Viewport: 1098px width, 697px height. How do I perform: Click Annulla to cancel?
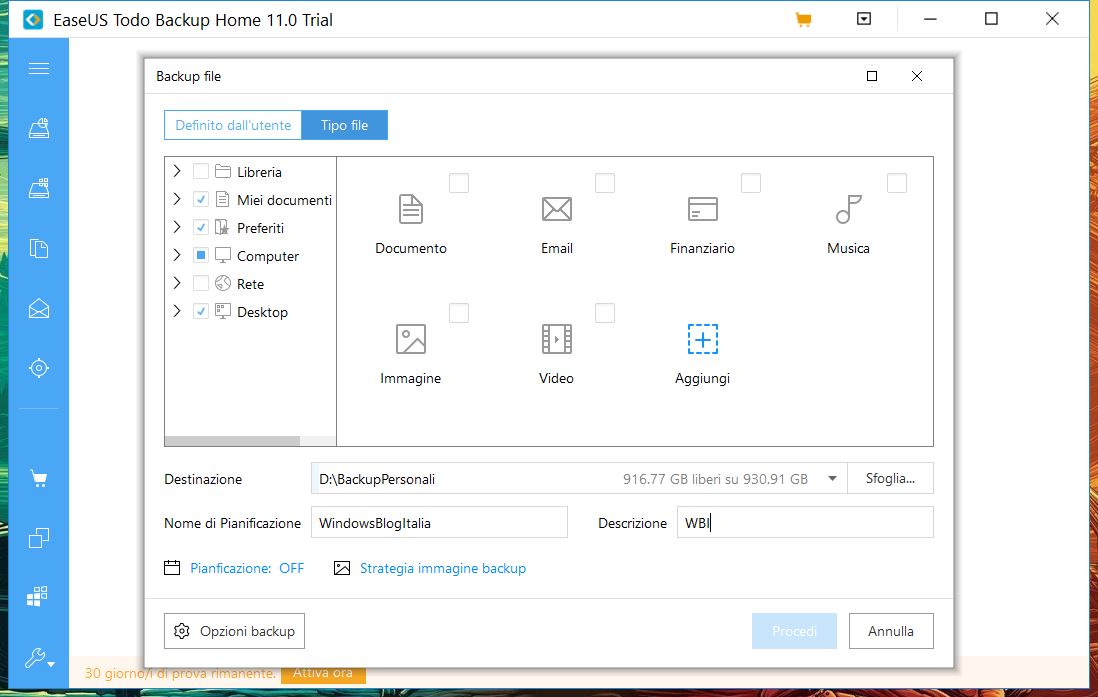(891, 631)
